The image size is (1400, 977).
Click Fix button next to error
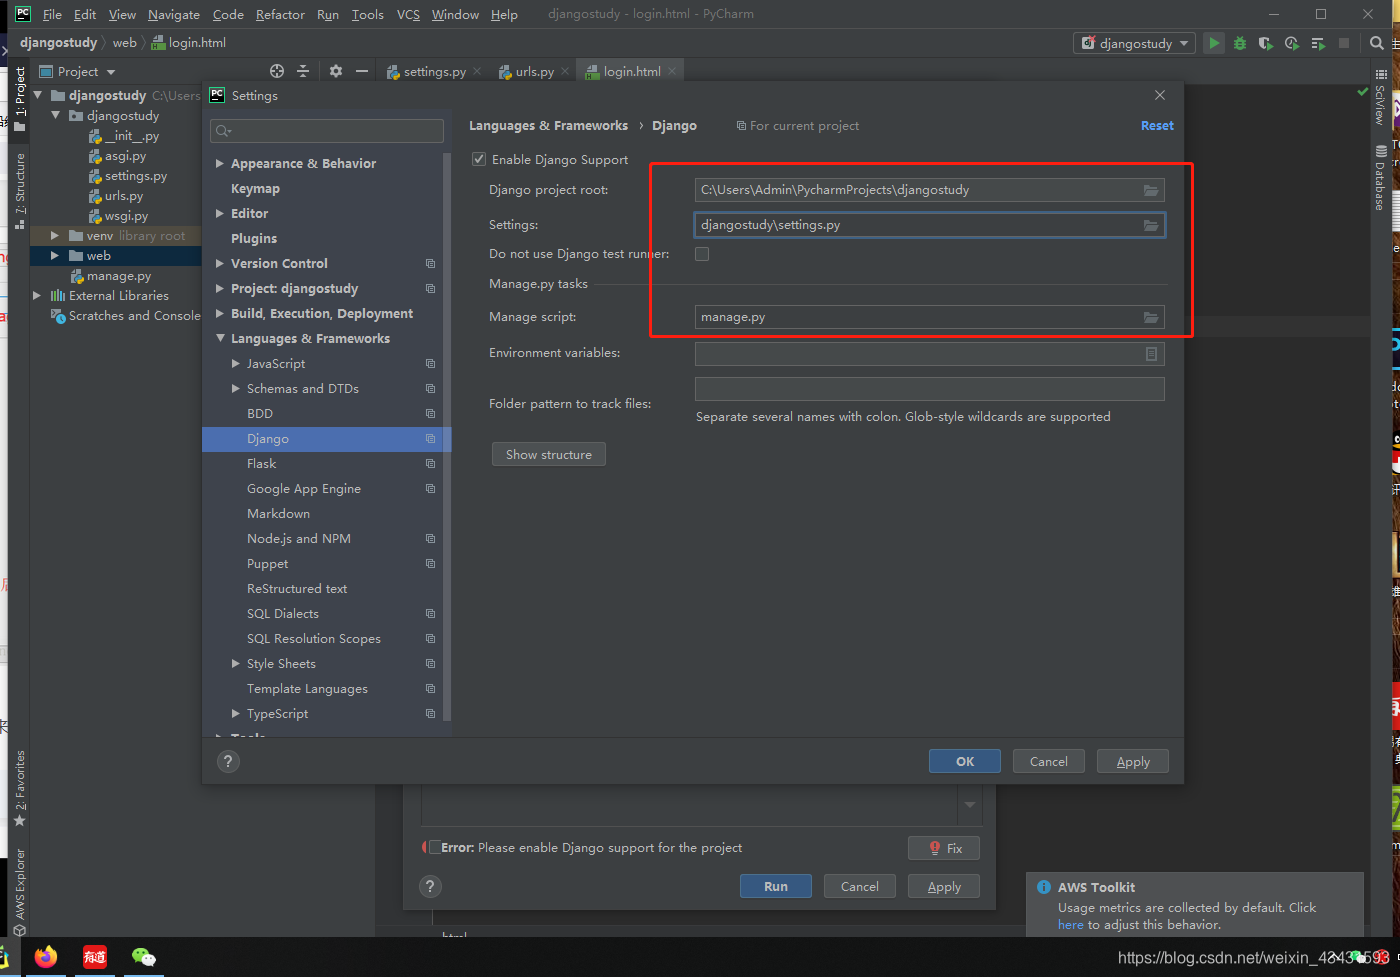(x=944, y=847)
